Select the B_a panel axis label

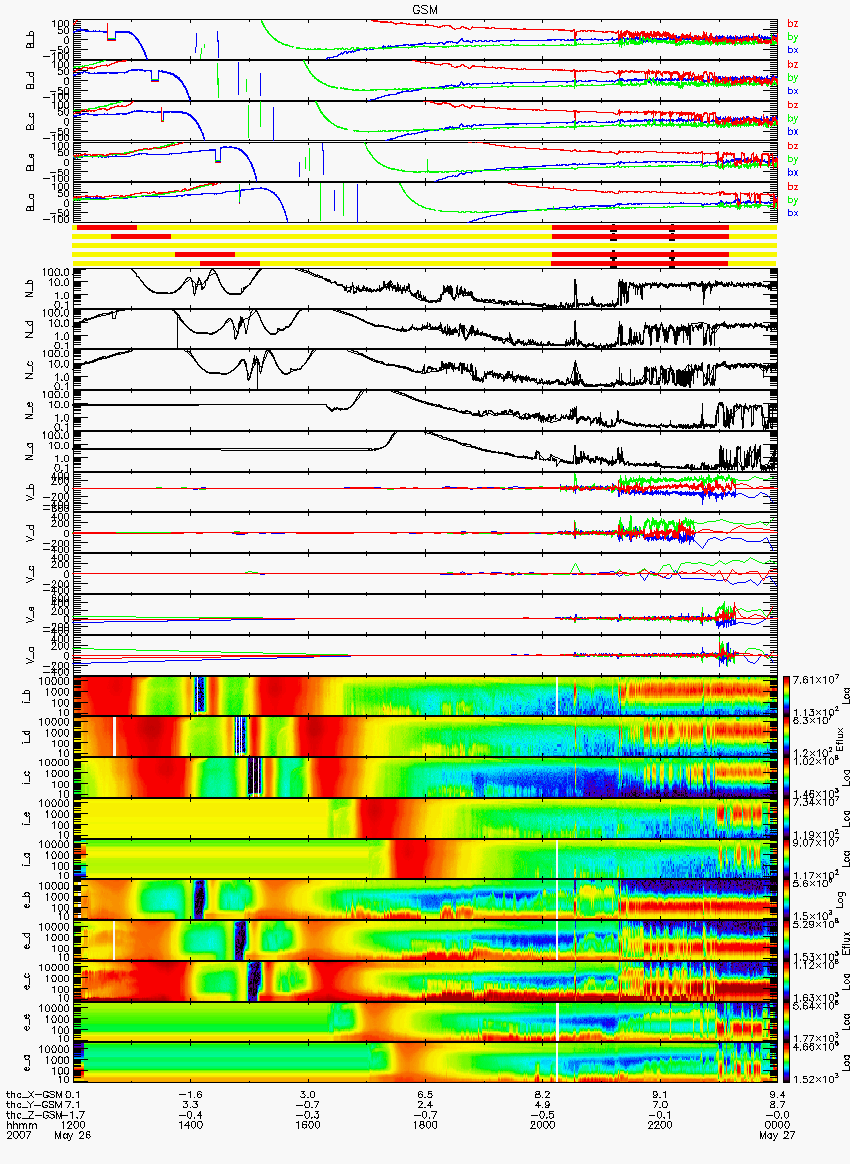(30, 203)
